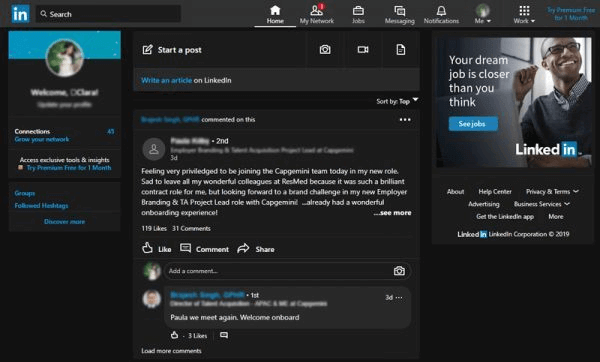600x362 pixels.
Task: Open the Sort by Top dropdown
Action: point(397,101)
